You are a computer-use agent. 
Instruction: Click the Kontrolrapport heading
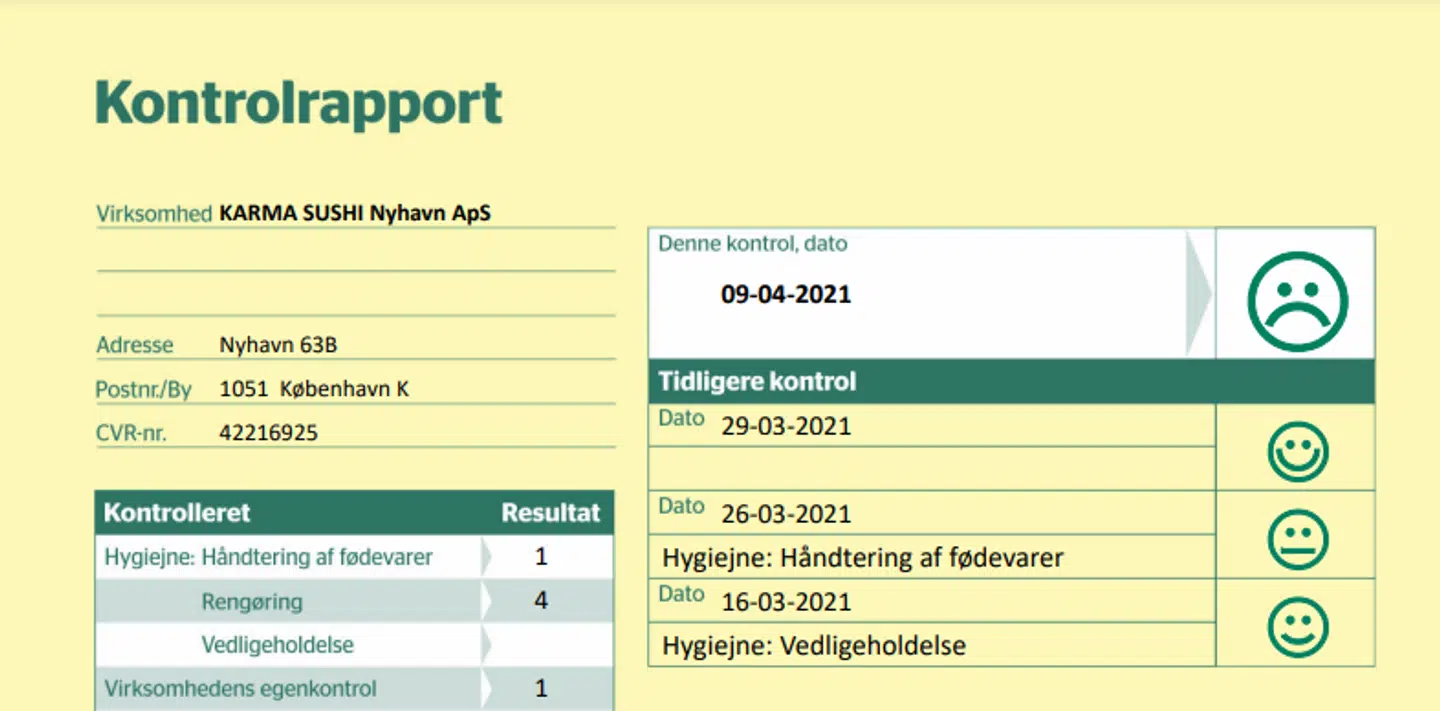point(298,103)
